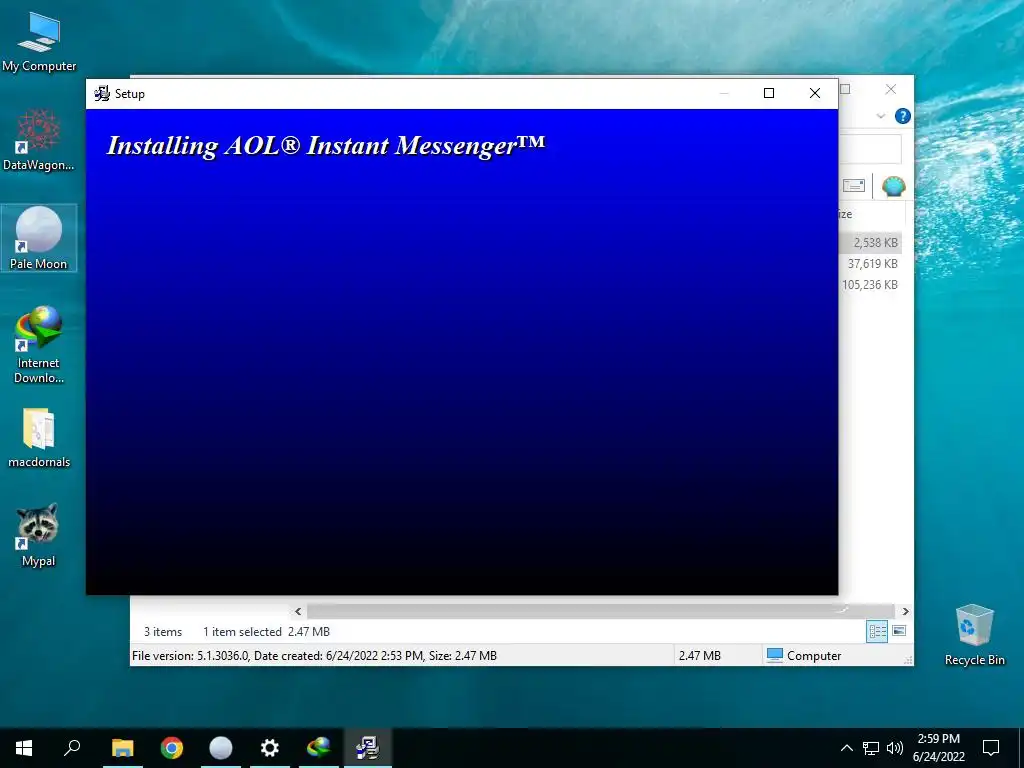This screenshot has width=1024, height=768.
Task: Open the volume speaker tray icon
Action: tap(895, 748)
